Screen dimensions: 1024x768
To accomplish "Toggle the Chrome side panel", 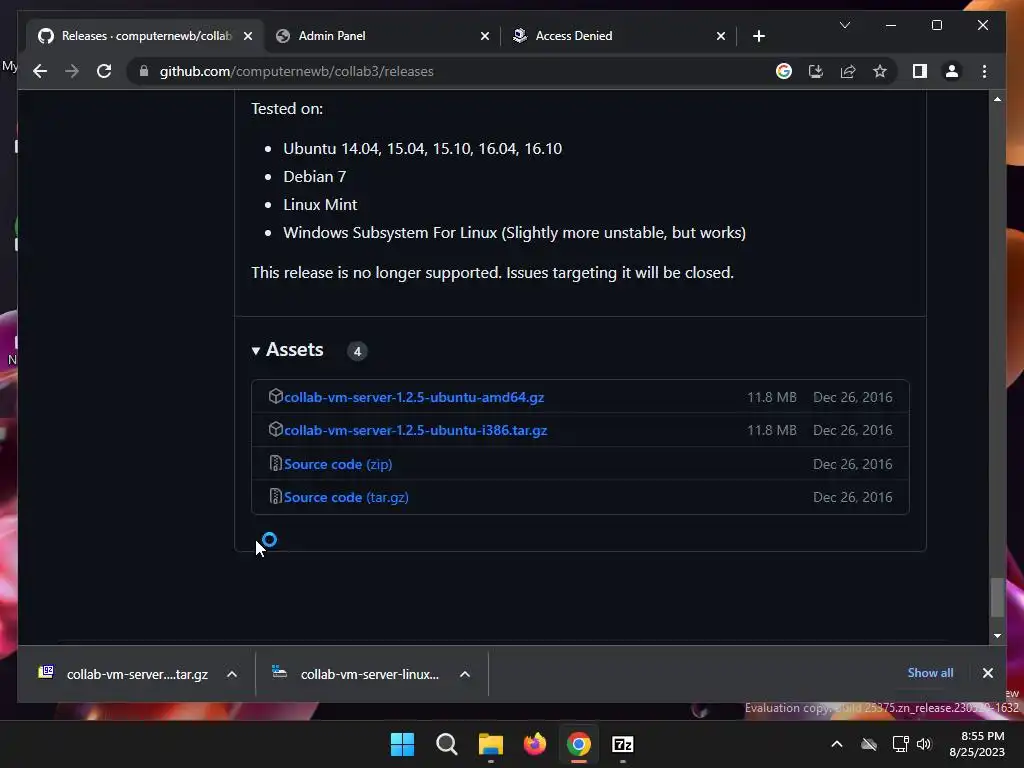I will [920, 71].
